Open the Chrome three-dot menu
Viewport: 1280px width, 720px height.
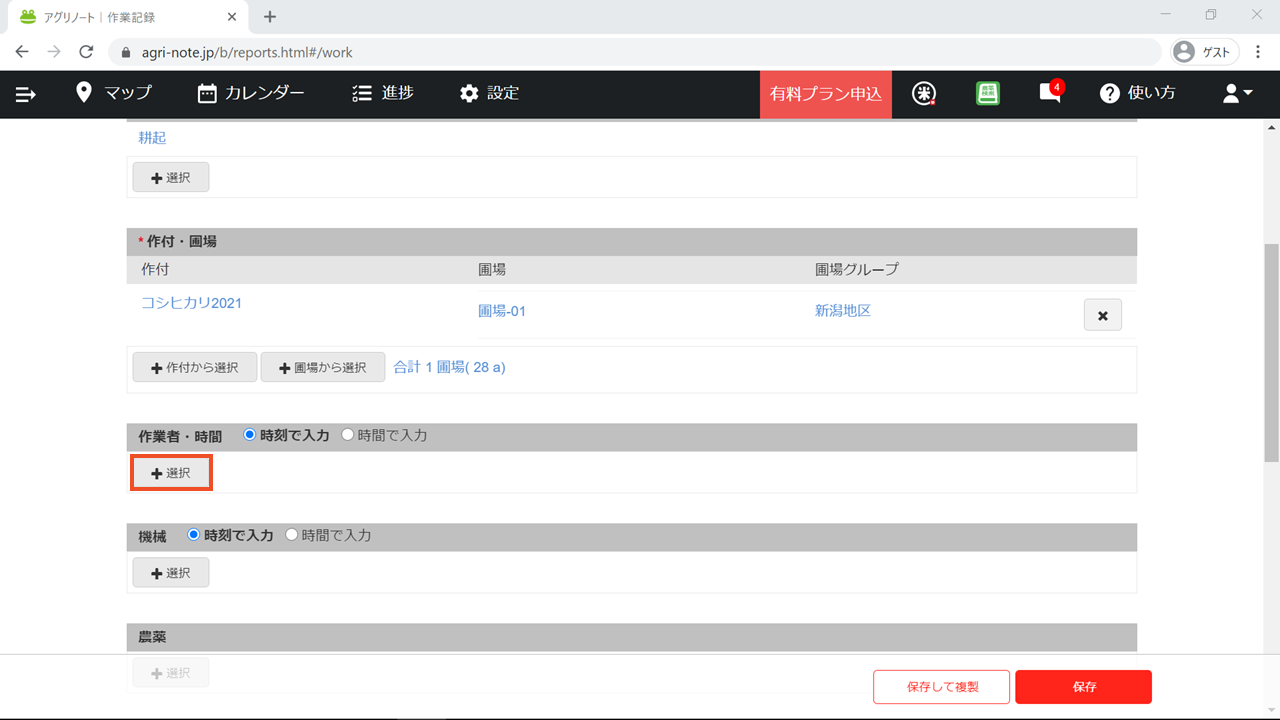pos(1258,52)
